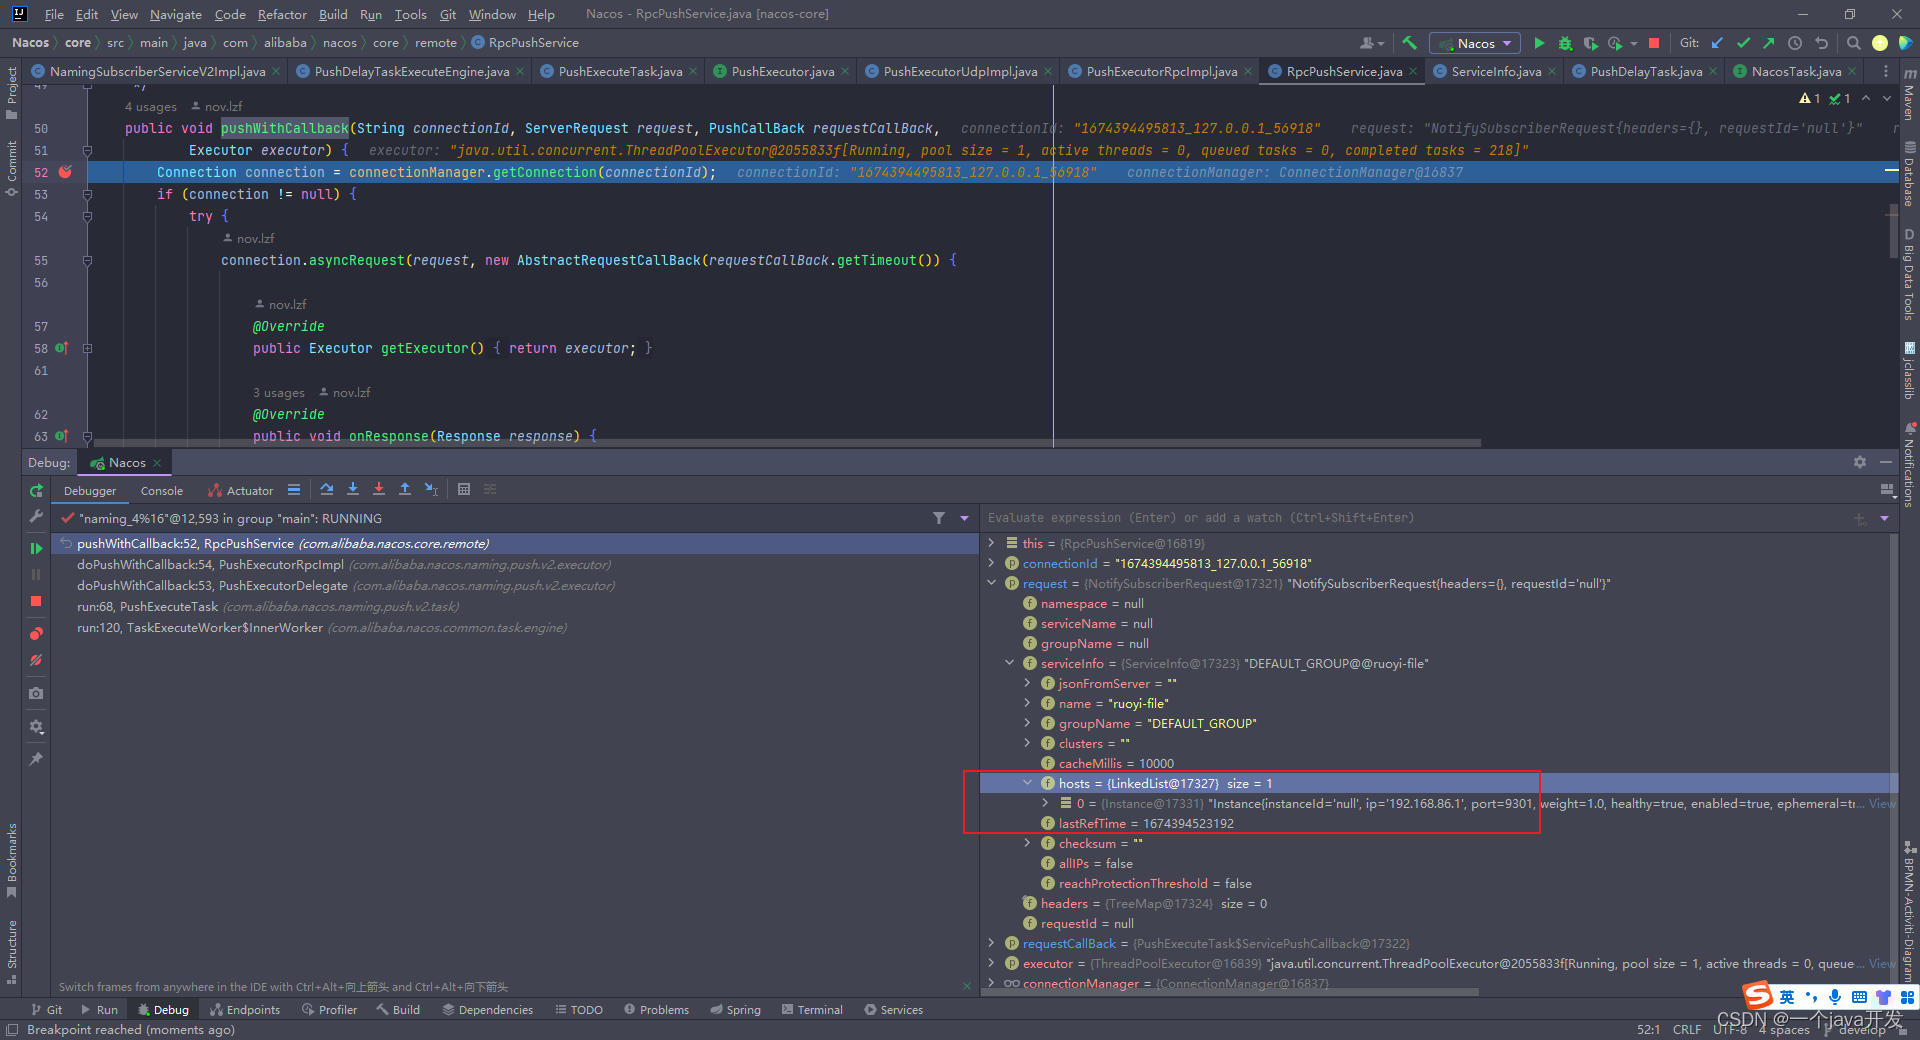This screenshot has height=1040, width=1920.
Task: Open the Git menu
Action: [448, 14]
